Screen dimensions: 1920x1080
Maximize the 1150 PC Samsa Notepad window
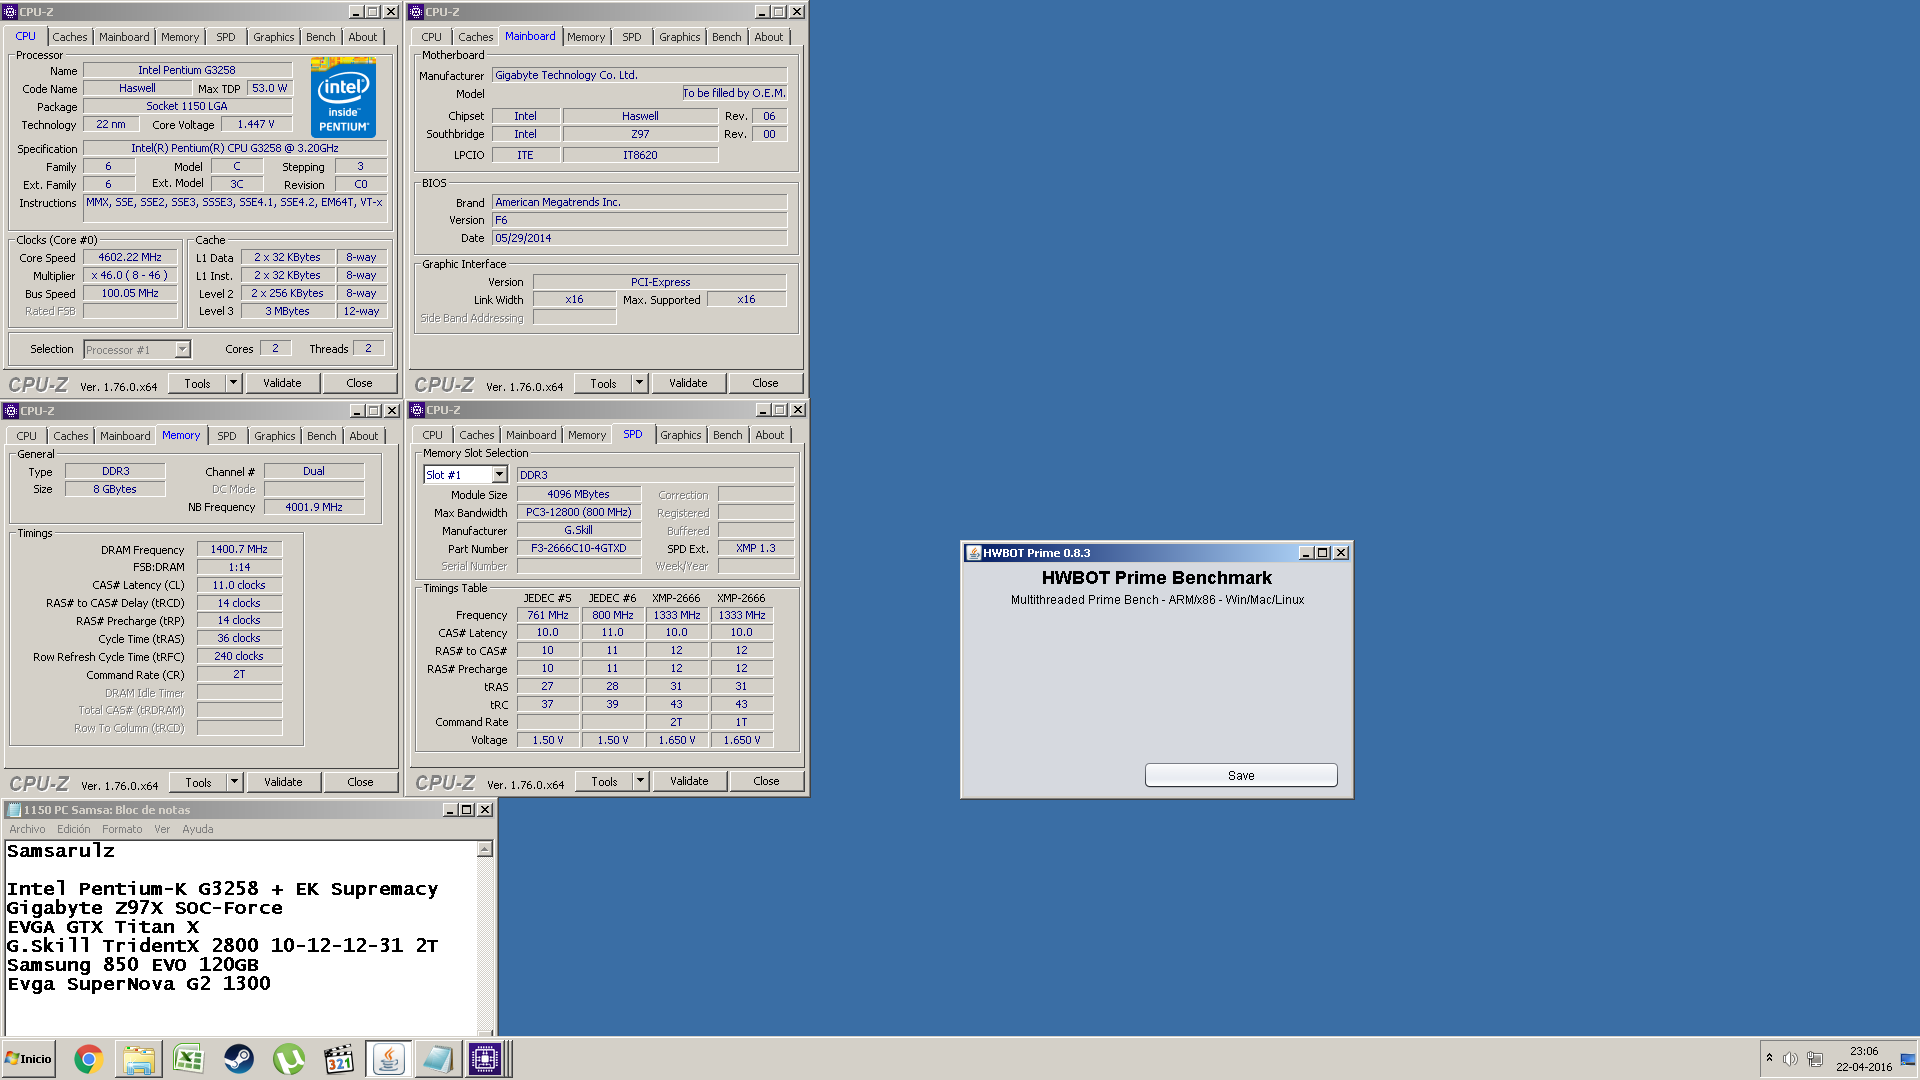pos(467,810)
